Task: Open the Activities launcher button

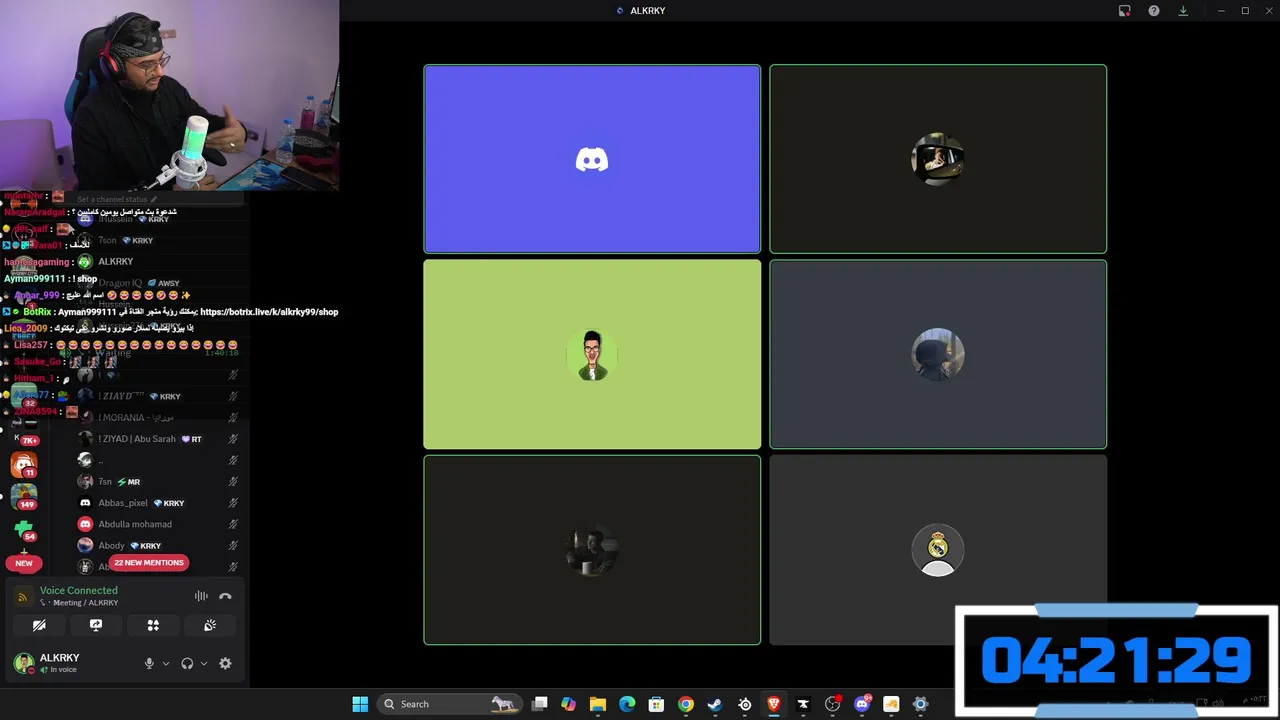Action: [x=153, y=625]
